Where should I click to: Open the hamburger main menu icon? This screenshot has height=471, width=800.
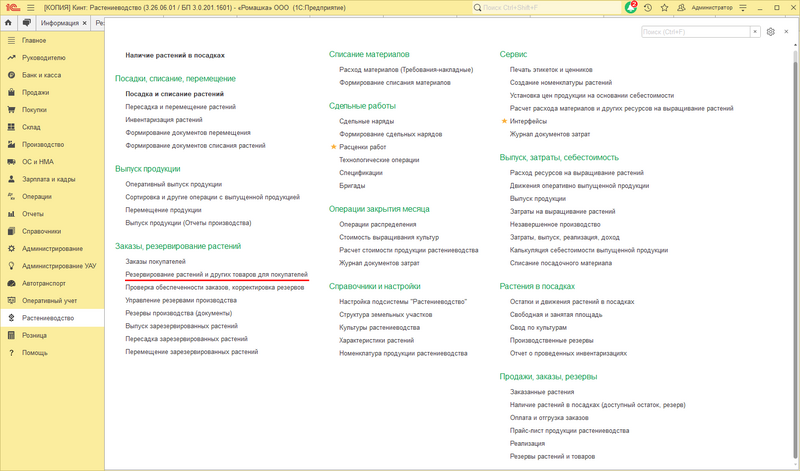31,8
